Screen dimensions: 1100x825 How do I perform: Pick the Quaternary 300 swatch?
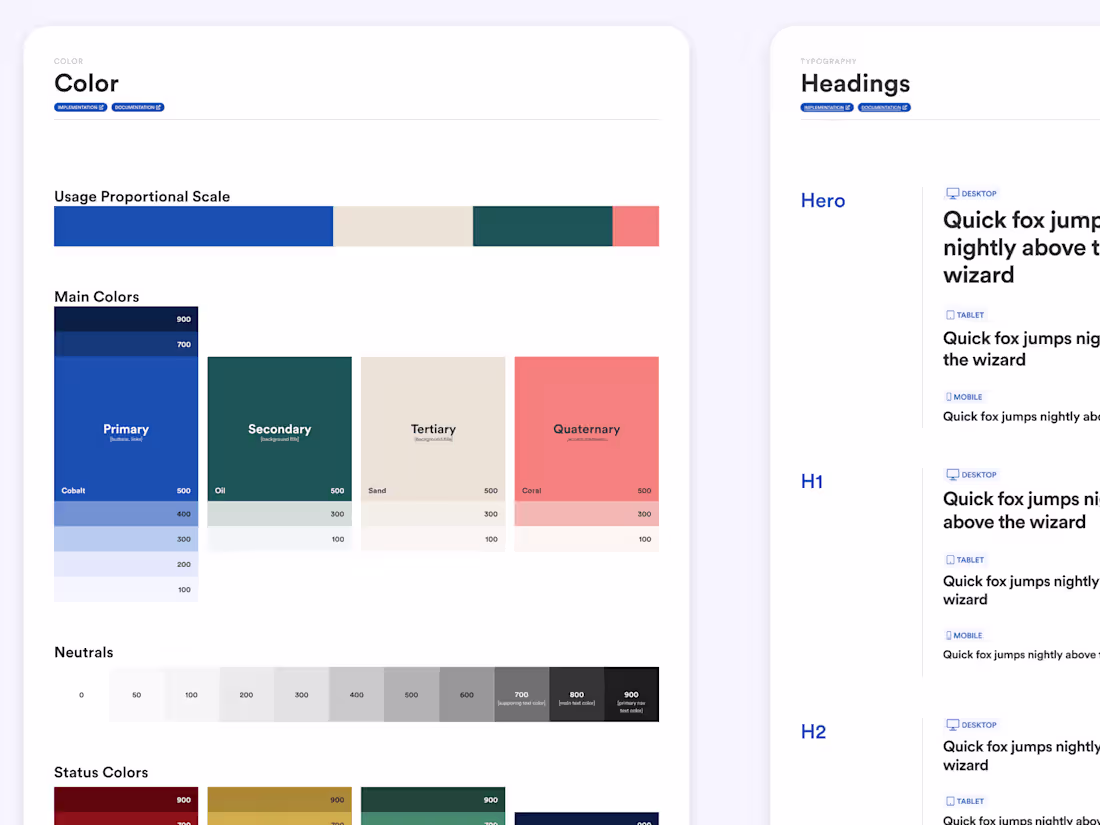[586, 514]
